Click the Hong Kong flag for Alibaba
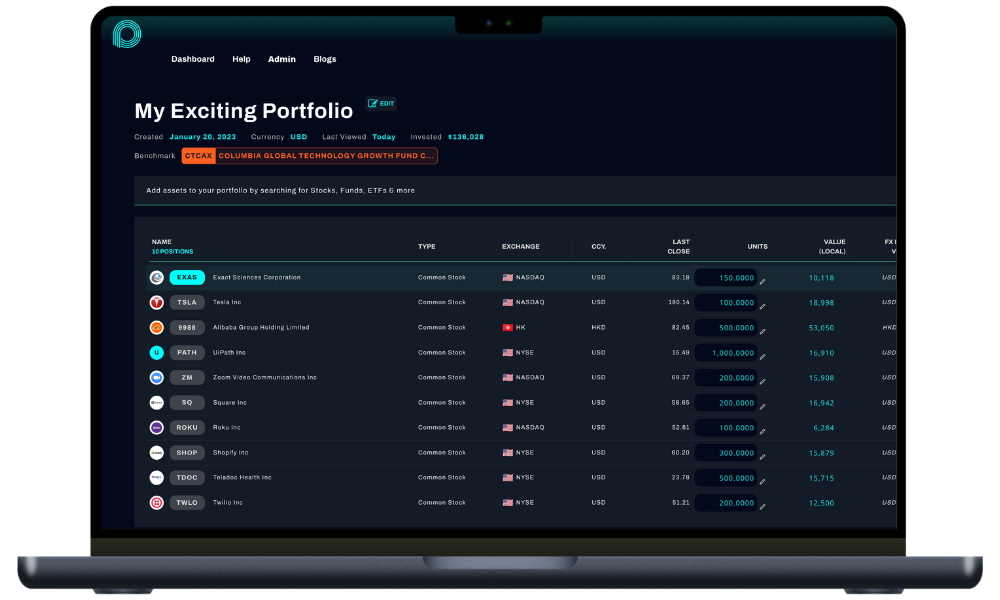Viewport: 1000px width, 600px height. 508,328
